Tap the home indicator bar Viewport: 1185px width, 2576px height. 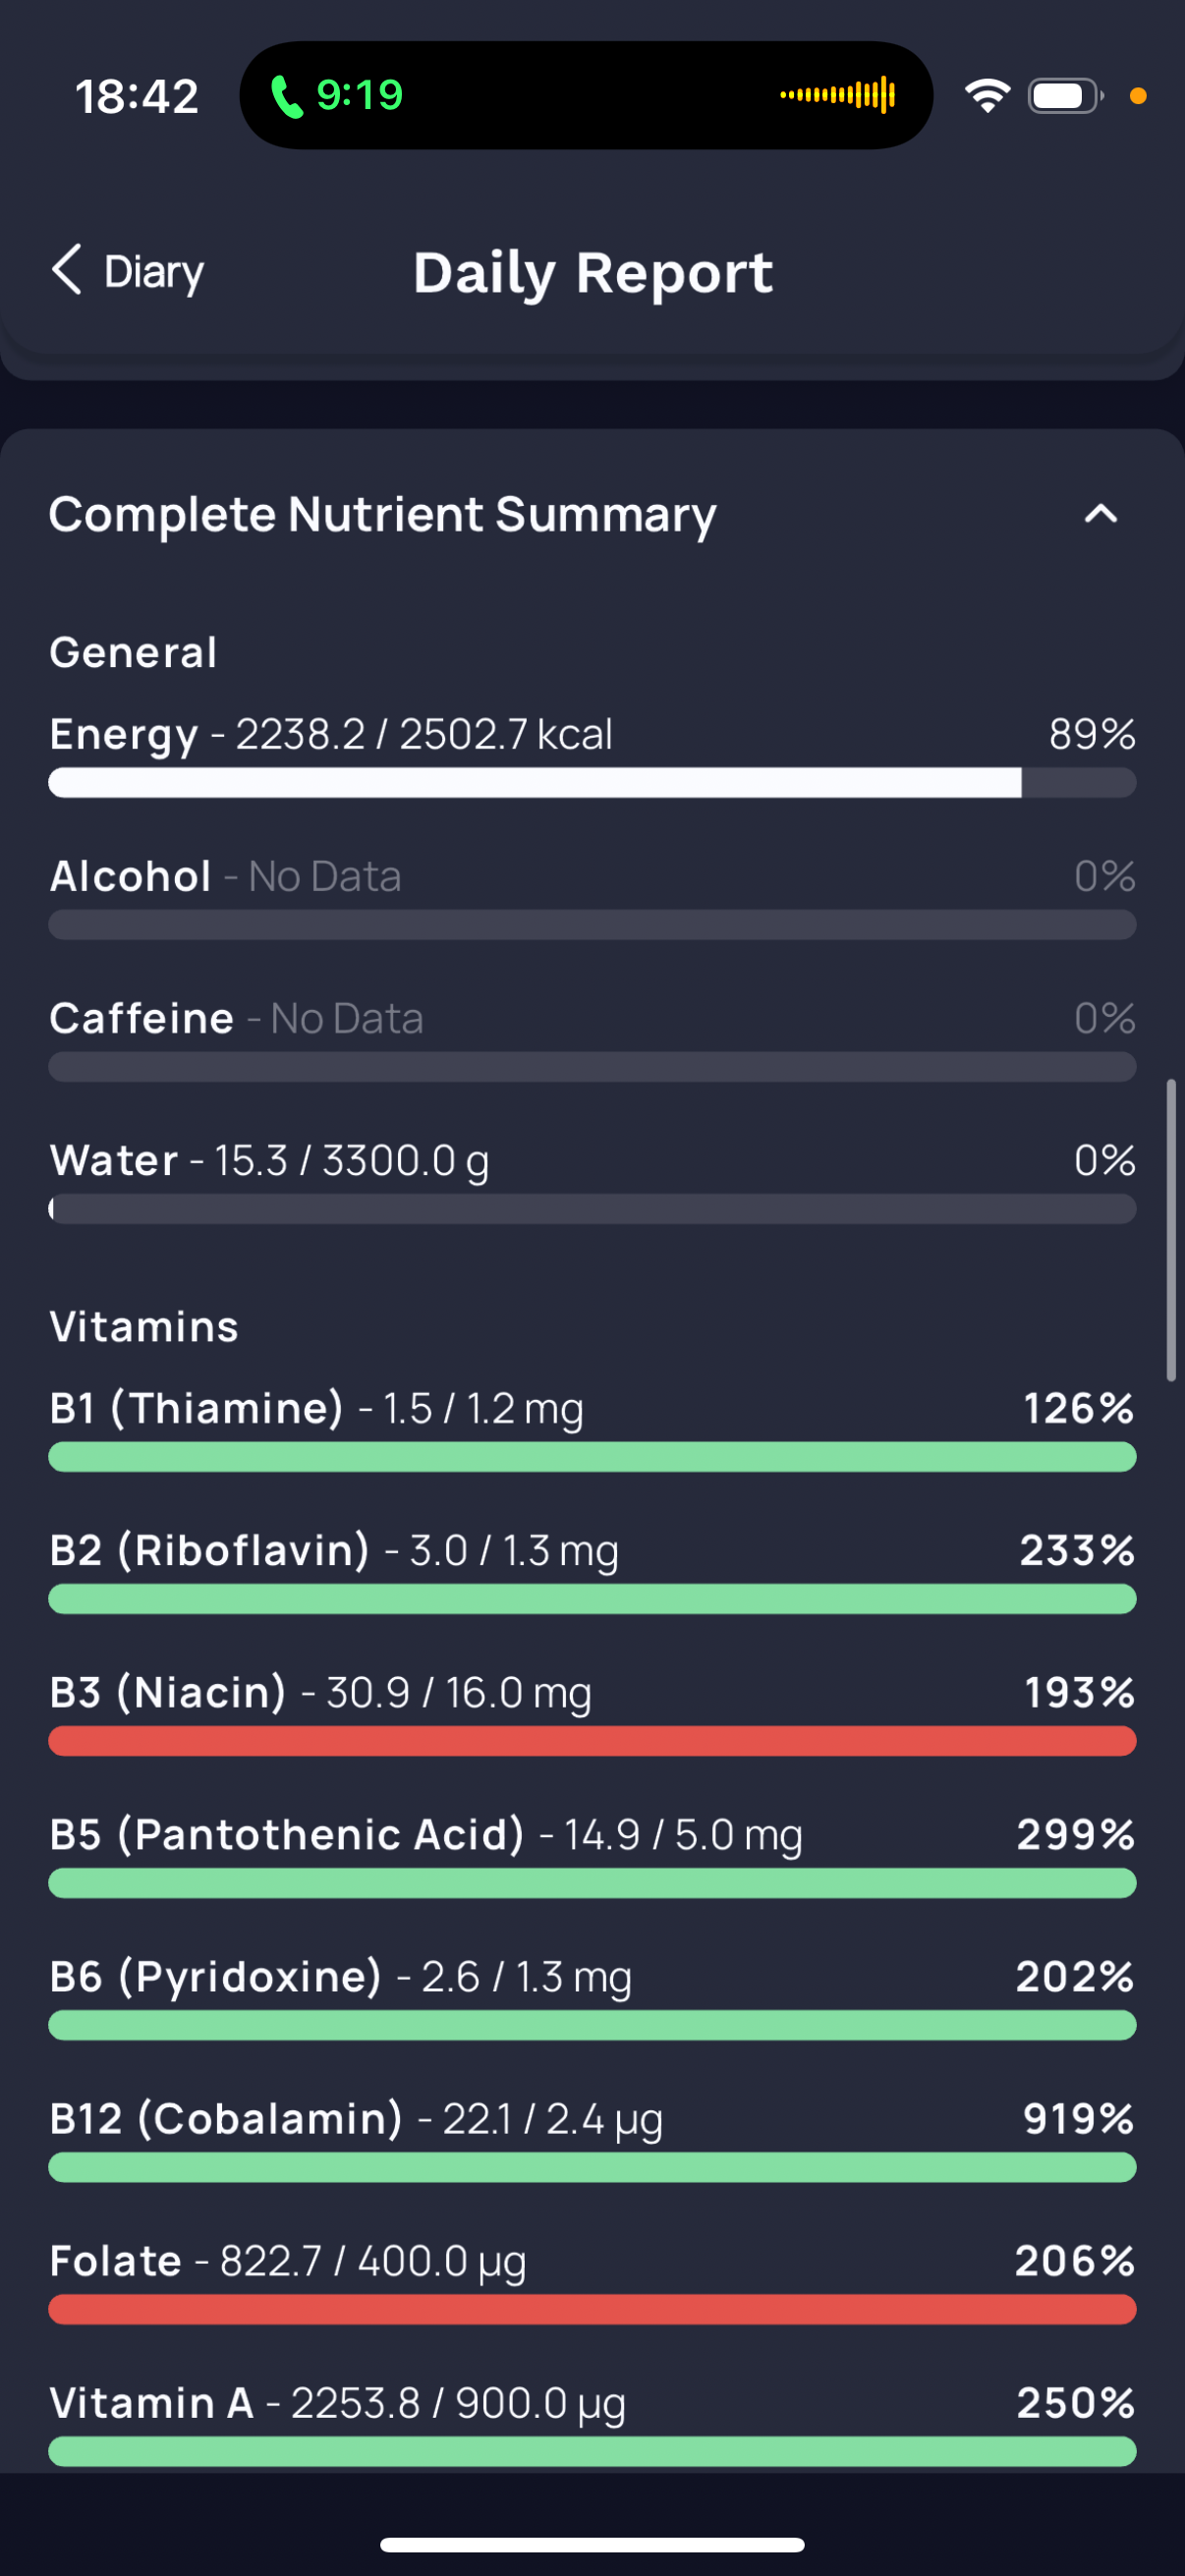tap(592, 2545)
